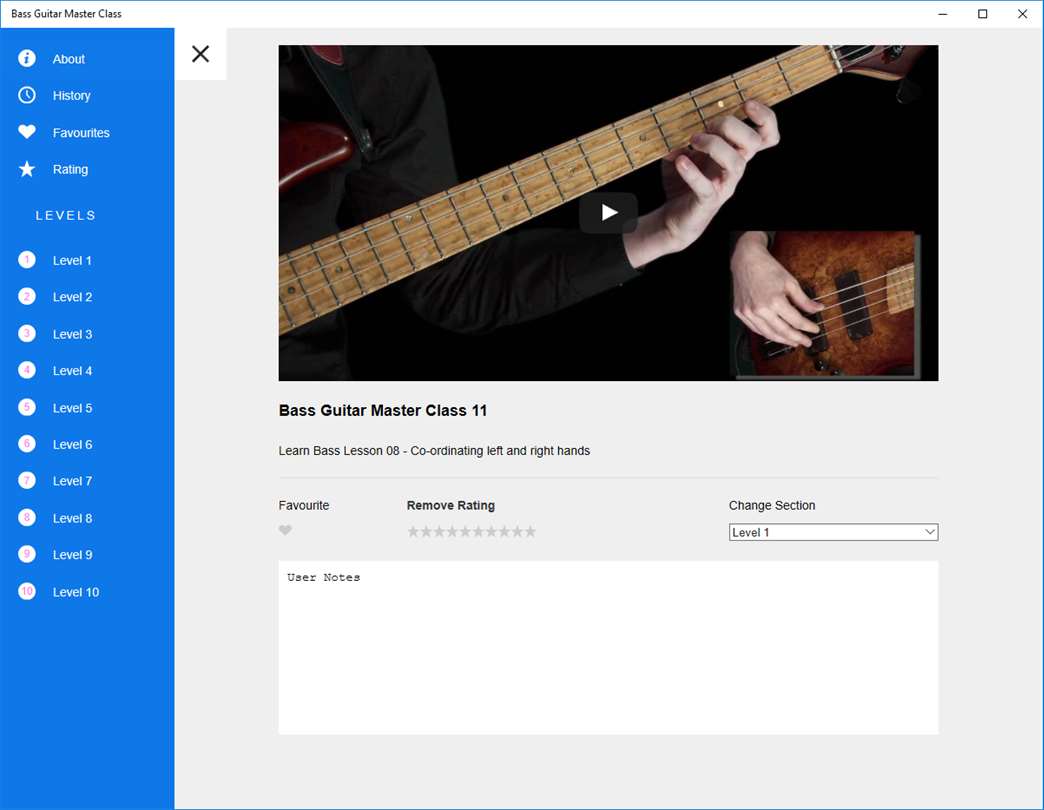Minimize the Bass Guitar Master Class window
Image resolution: width=1044 pixels, height=810 pixels.
(x=942, y=13)
